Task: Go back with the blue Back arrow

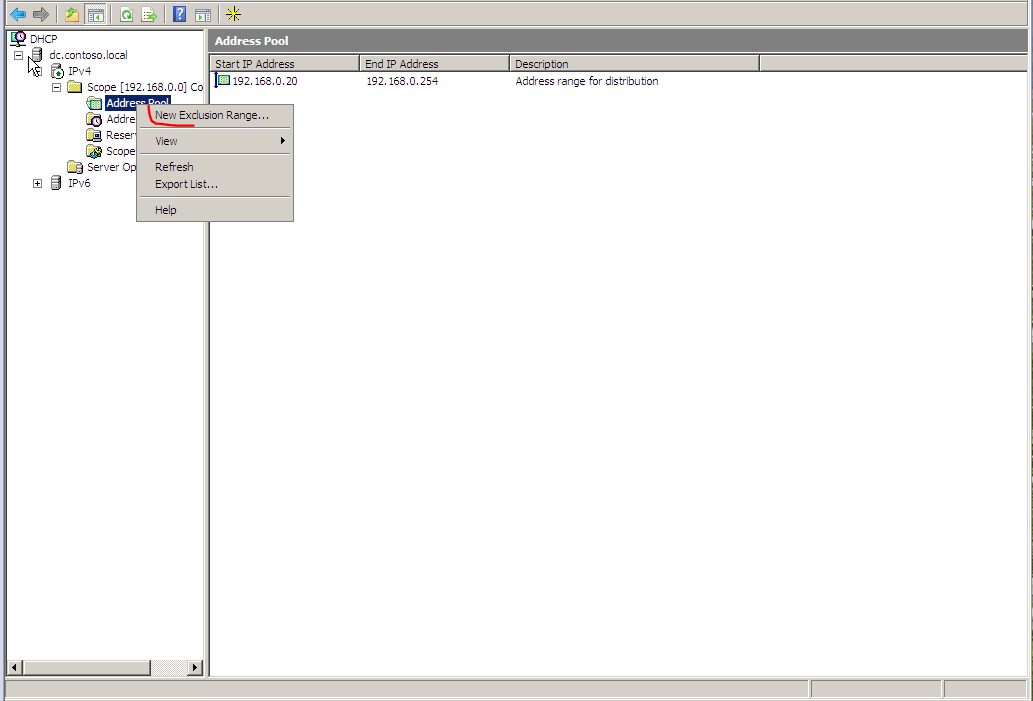Action: [18, 14]
